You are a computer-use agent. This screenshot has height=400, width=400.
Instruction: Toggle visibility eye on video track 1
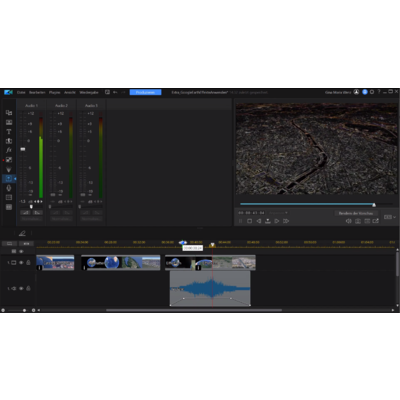click(x=21, y=263)
